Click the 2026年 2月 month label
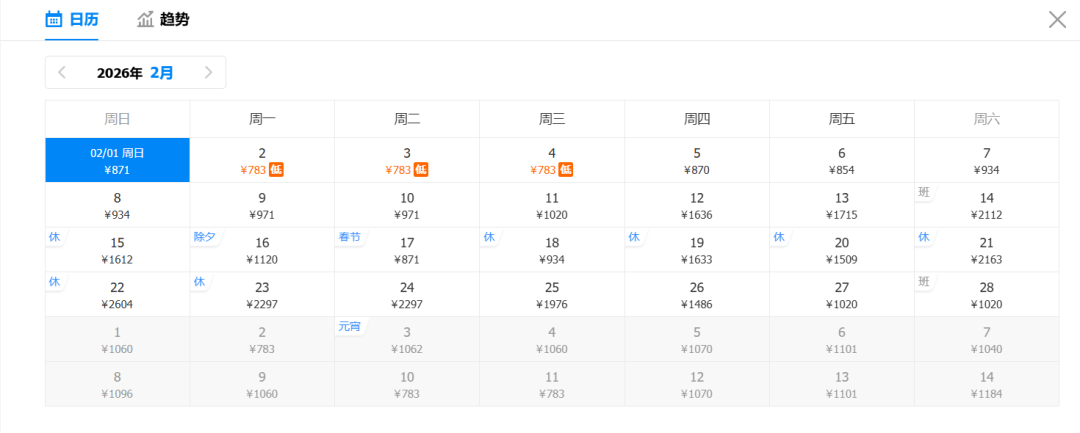The height and width of the screenshot is (433, 1080). [135, 72]
